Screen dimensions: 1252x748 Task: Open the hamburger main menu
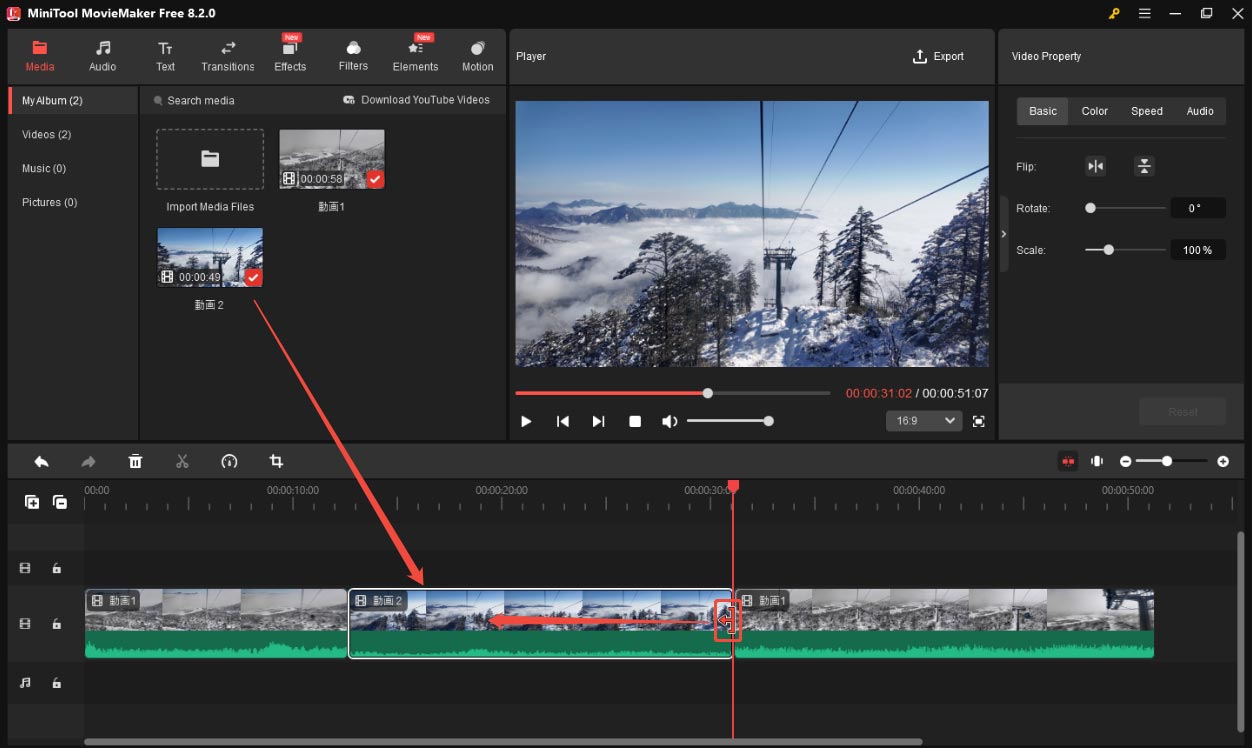click(1144, 13)
